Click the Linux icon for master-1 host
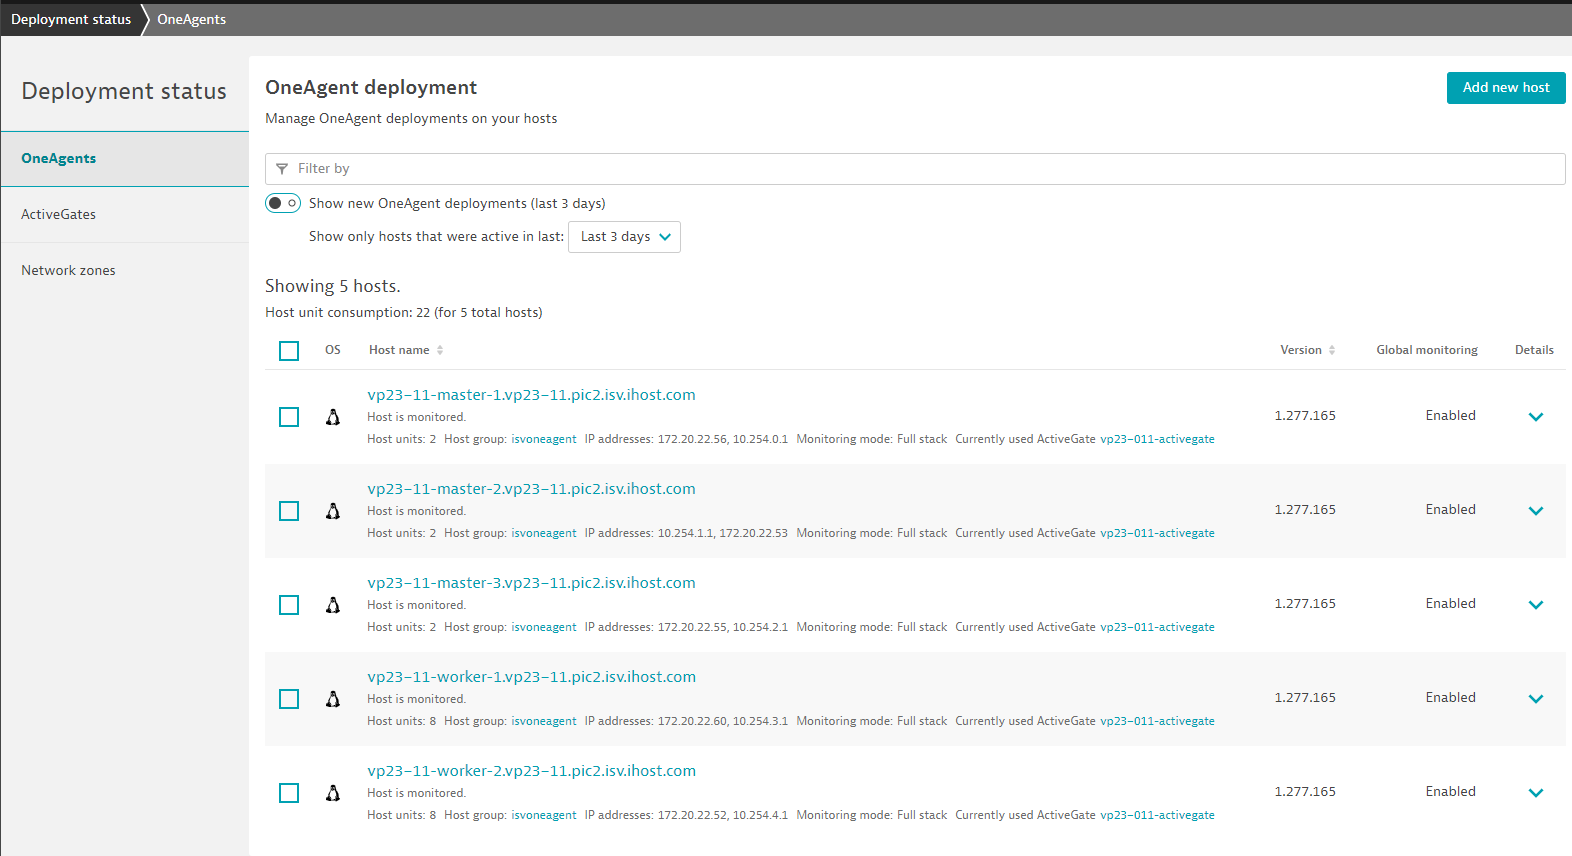 (333, 417)
